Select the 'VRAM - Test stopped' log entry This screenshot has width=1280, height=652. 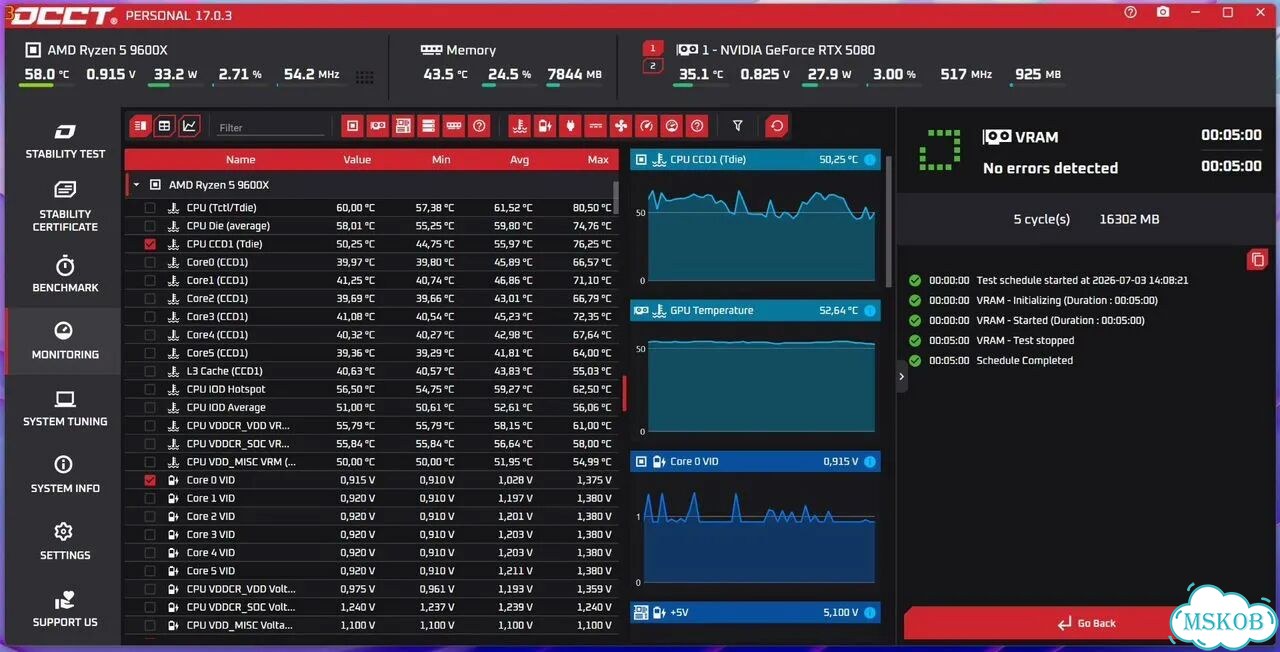coord(1025,341)
